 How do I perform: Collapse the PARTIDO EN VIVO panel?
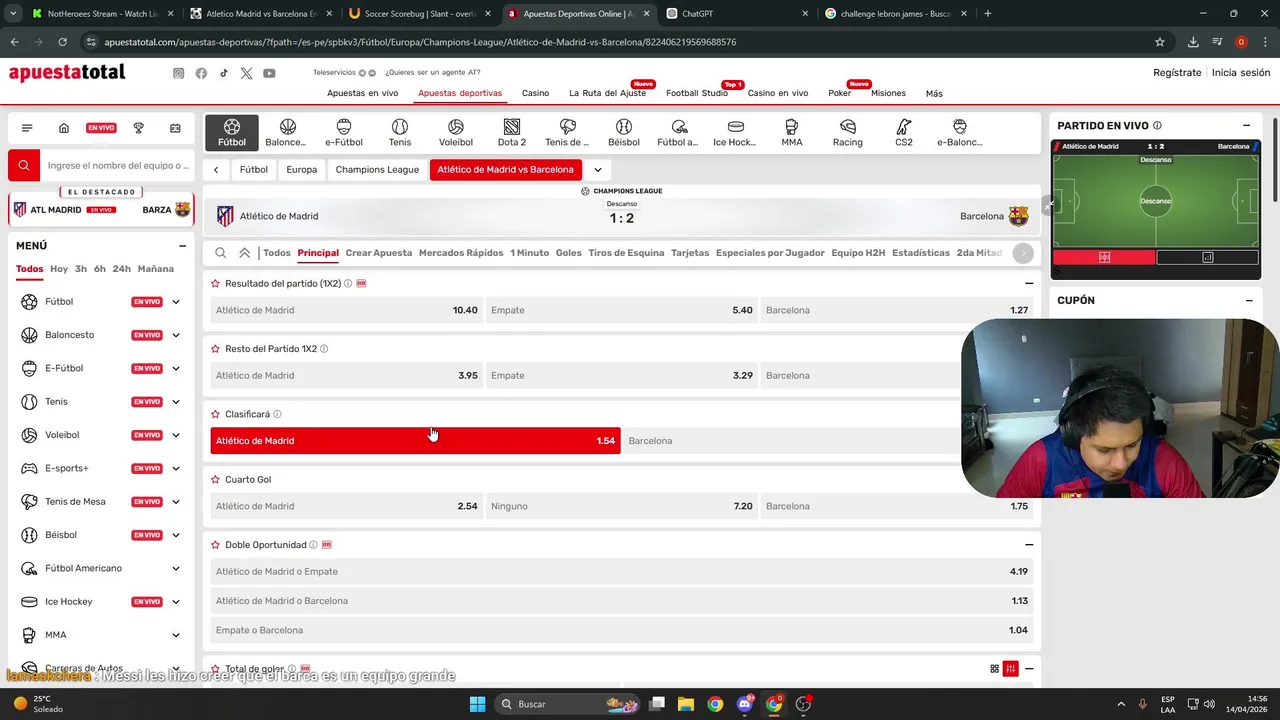pyautogui.click(x=1247, y=126)
